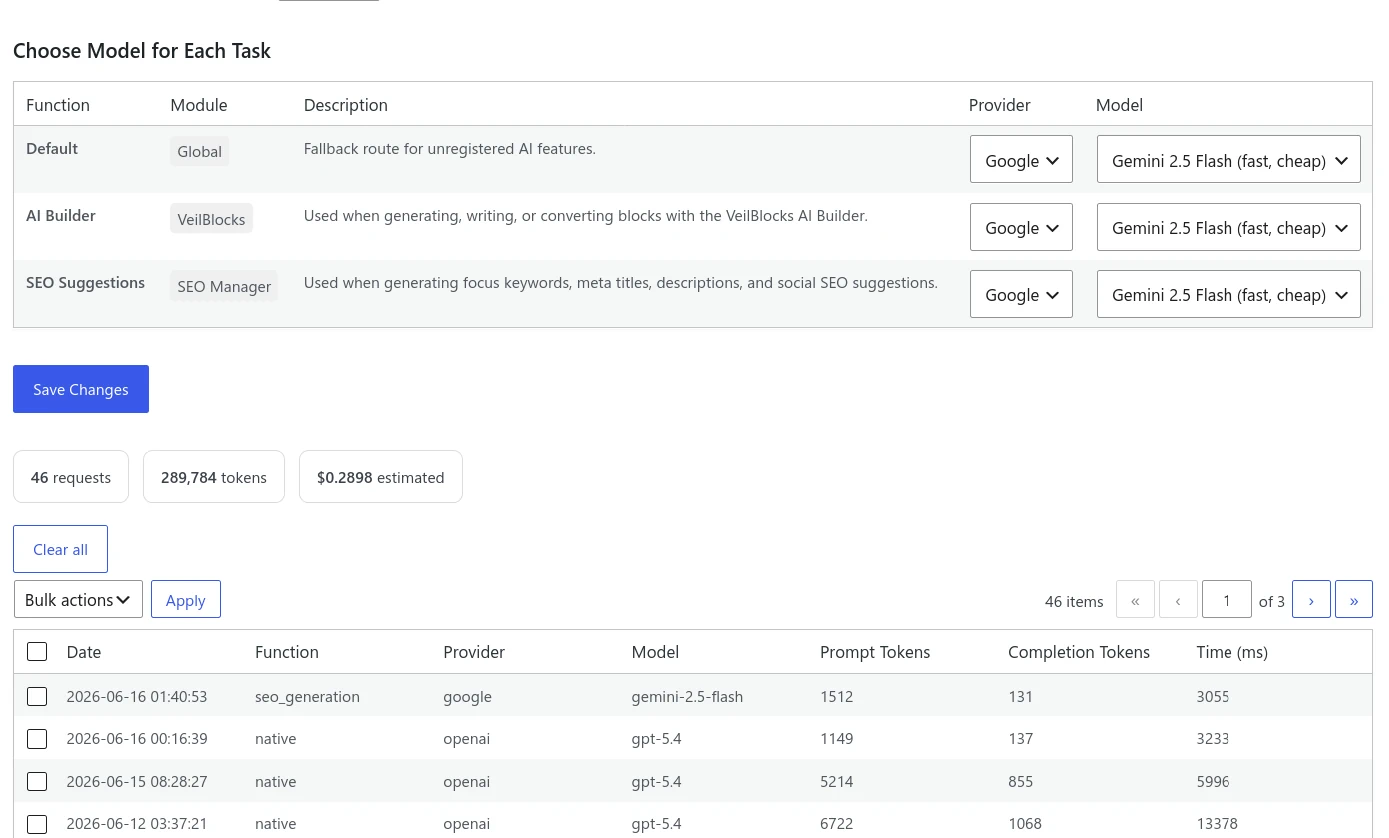Image resolution: width=1389 pixels, height=838 pixels.
Task: Check the 2026-06-15 08:28:27 log entry
Action: click(37, 781)
